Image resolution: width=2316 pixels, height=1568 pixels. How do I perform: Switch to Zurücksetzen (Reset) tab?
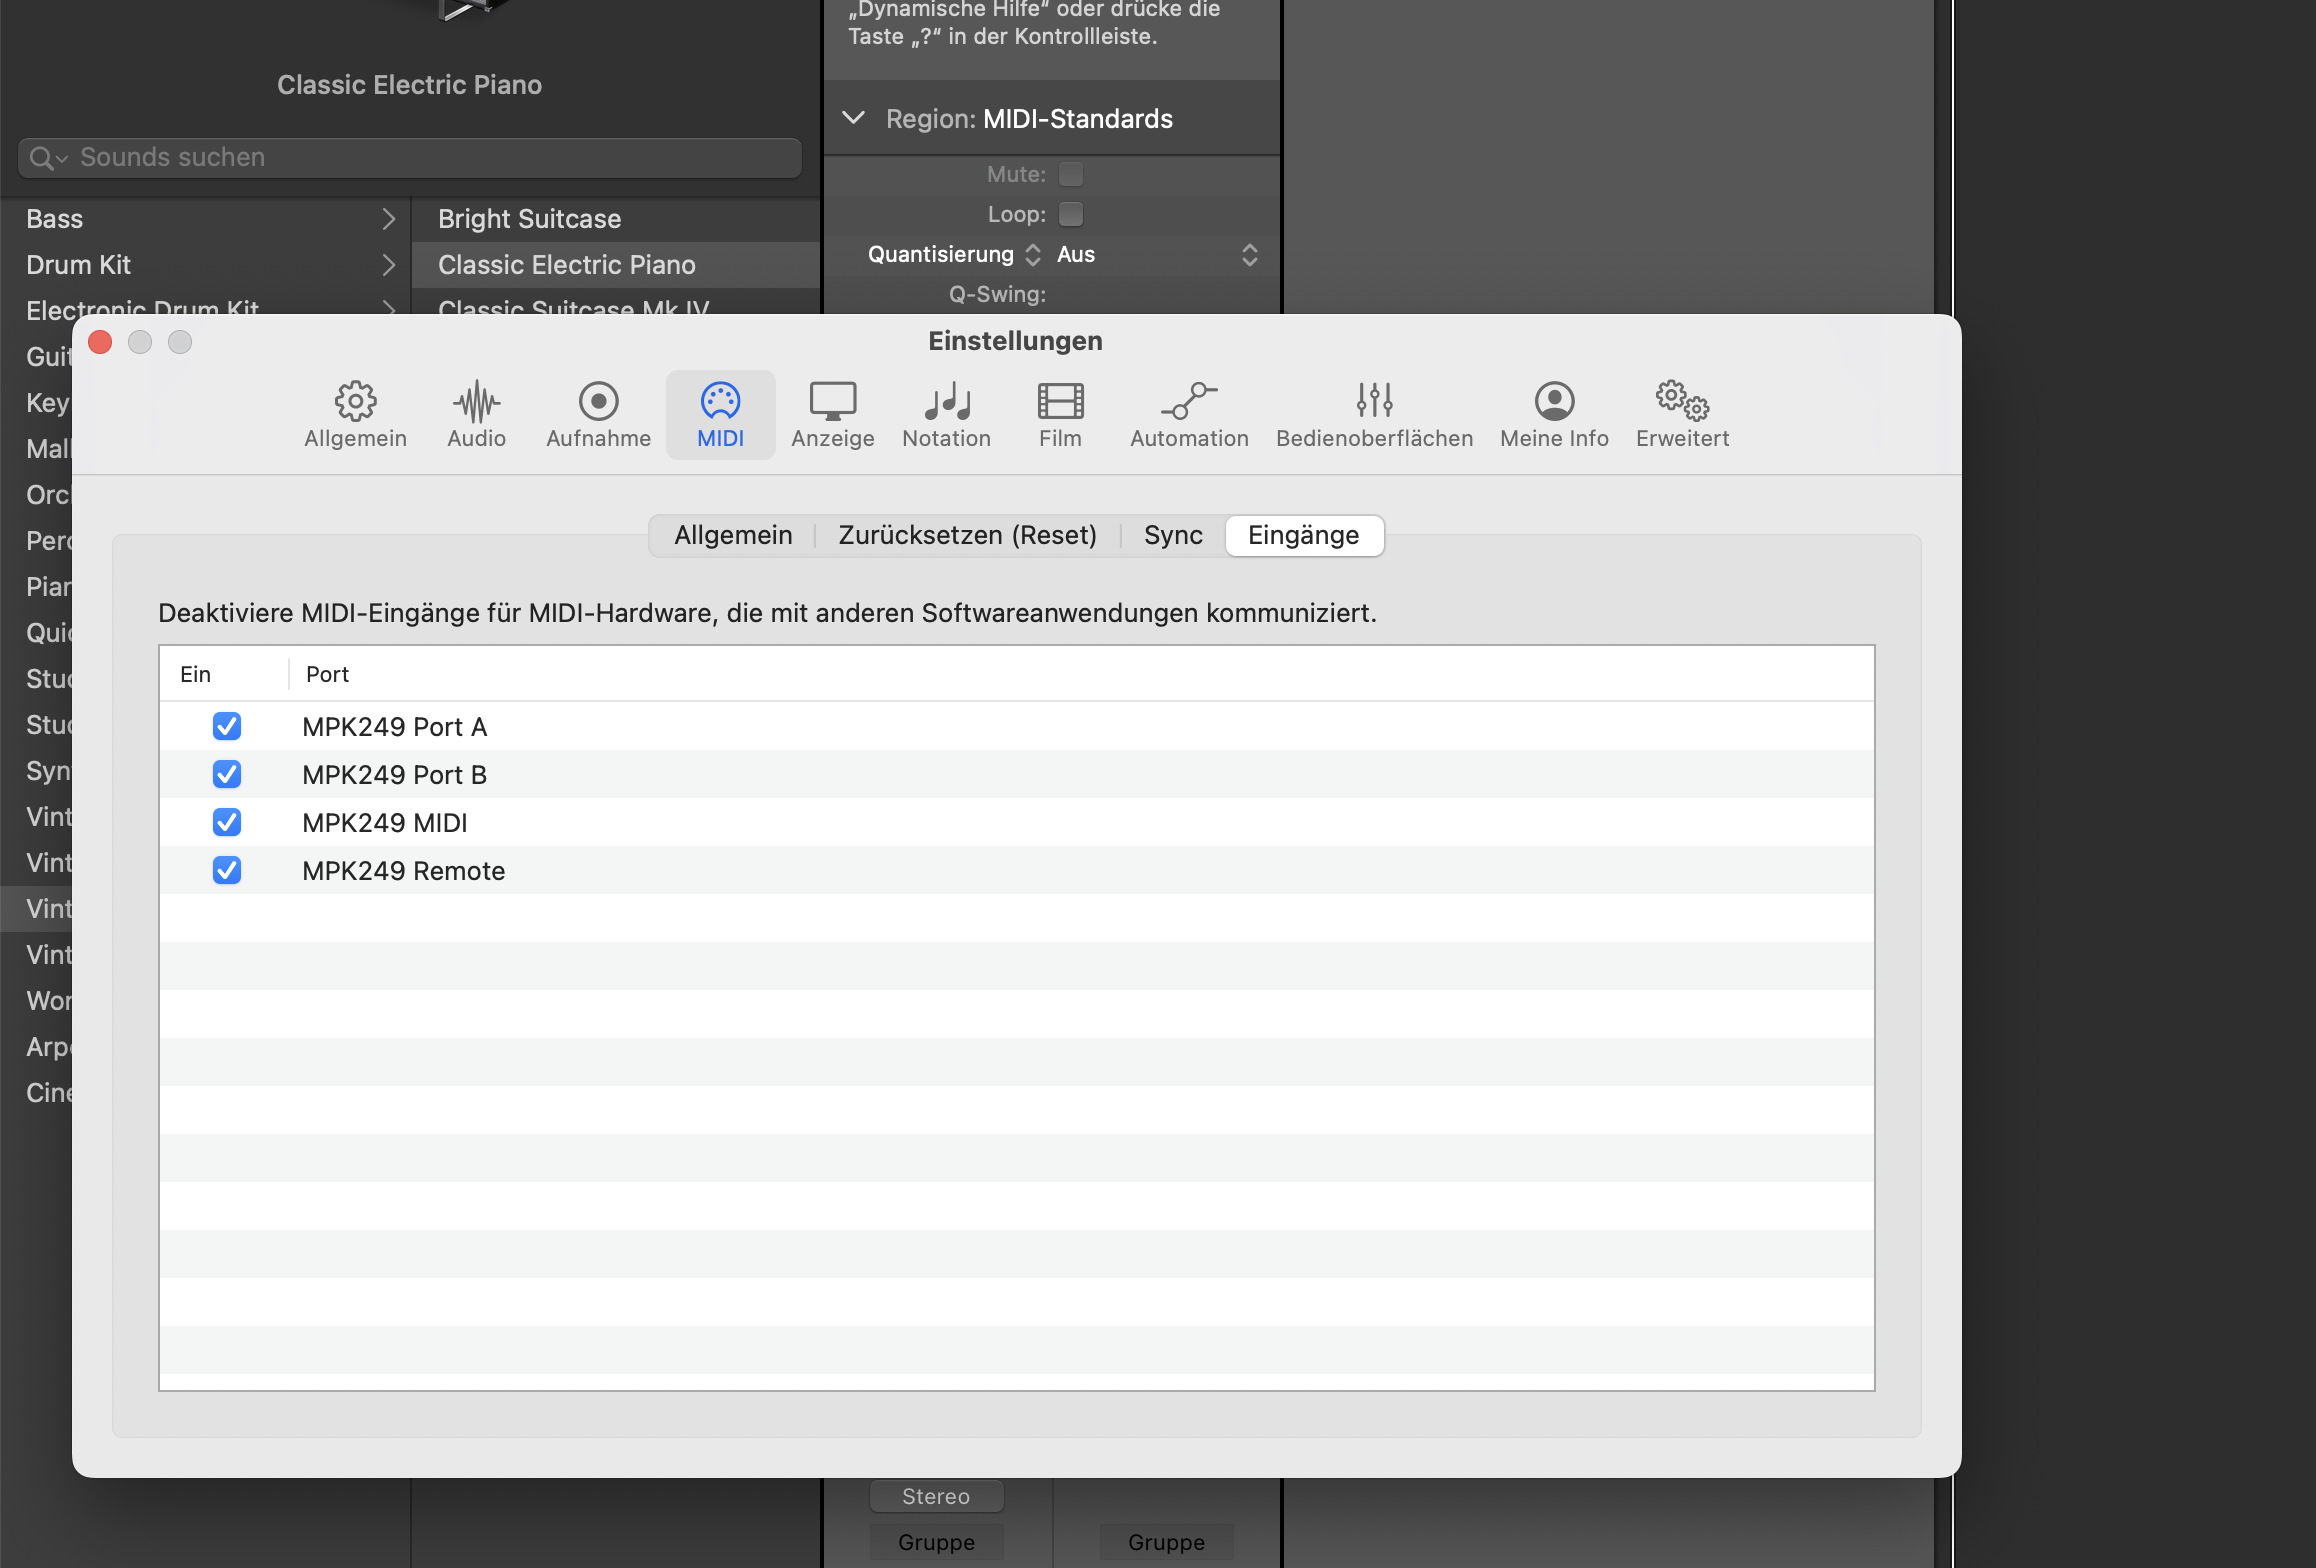click(x=967, y=535)
